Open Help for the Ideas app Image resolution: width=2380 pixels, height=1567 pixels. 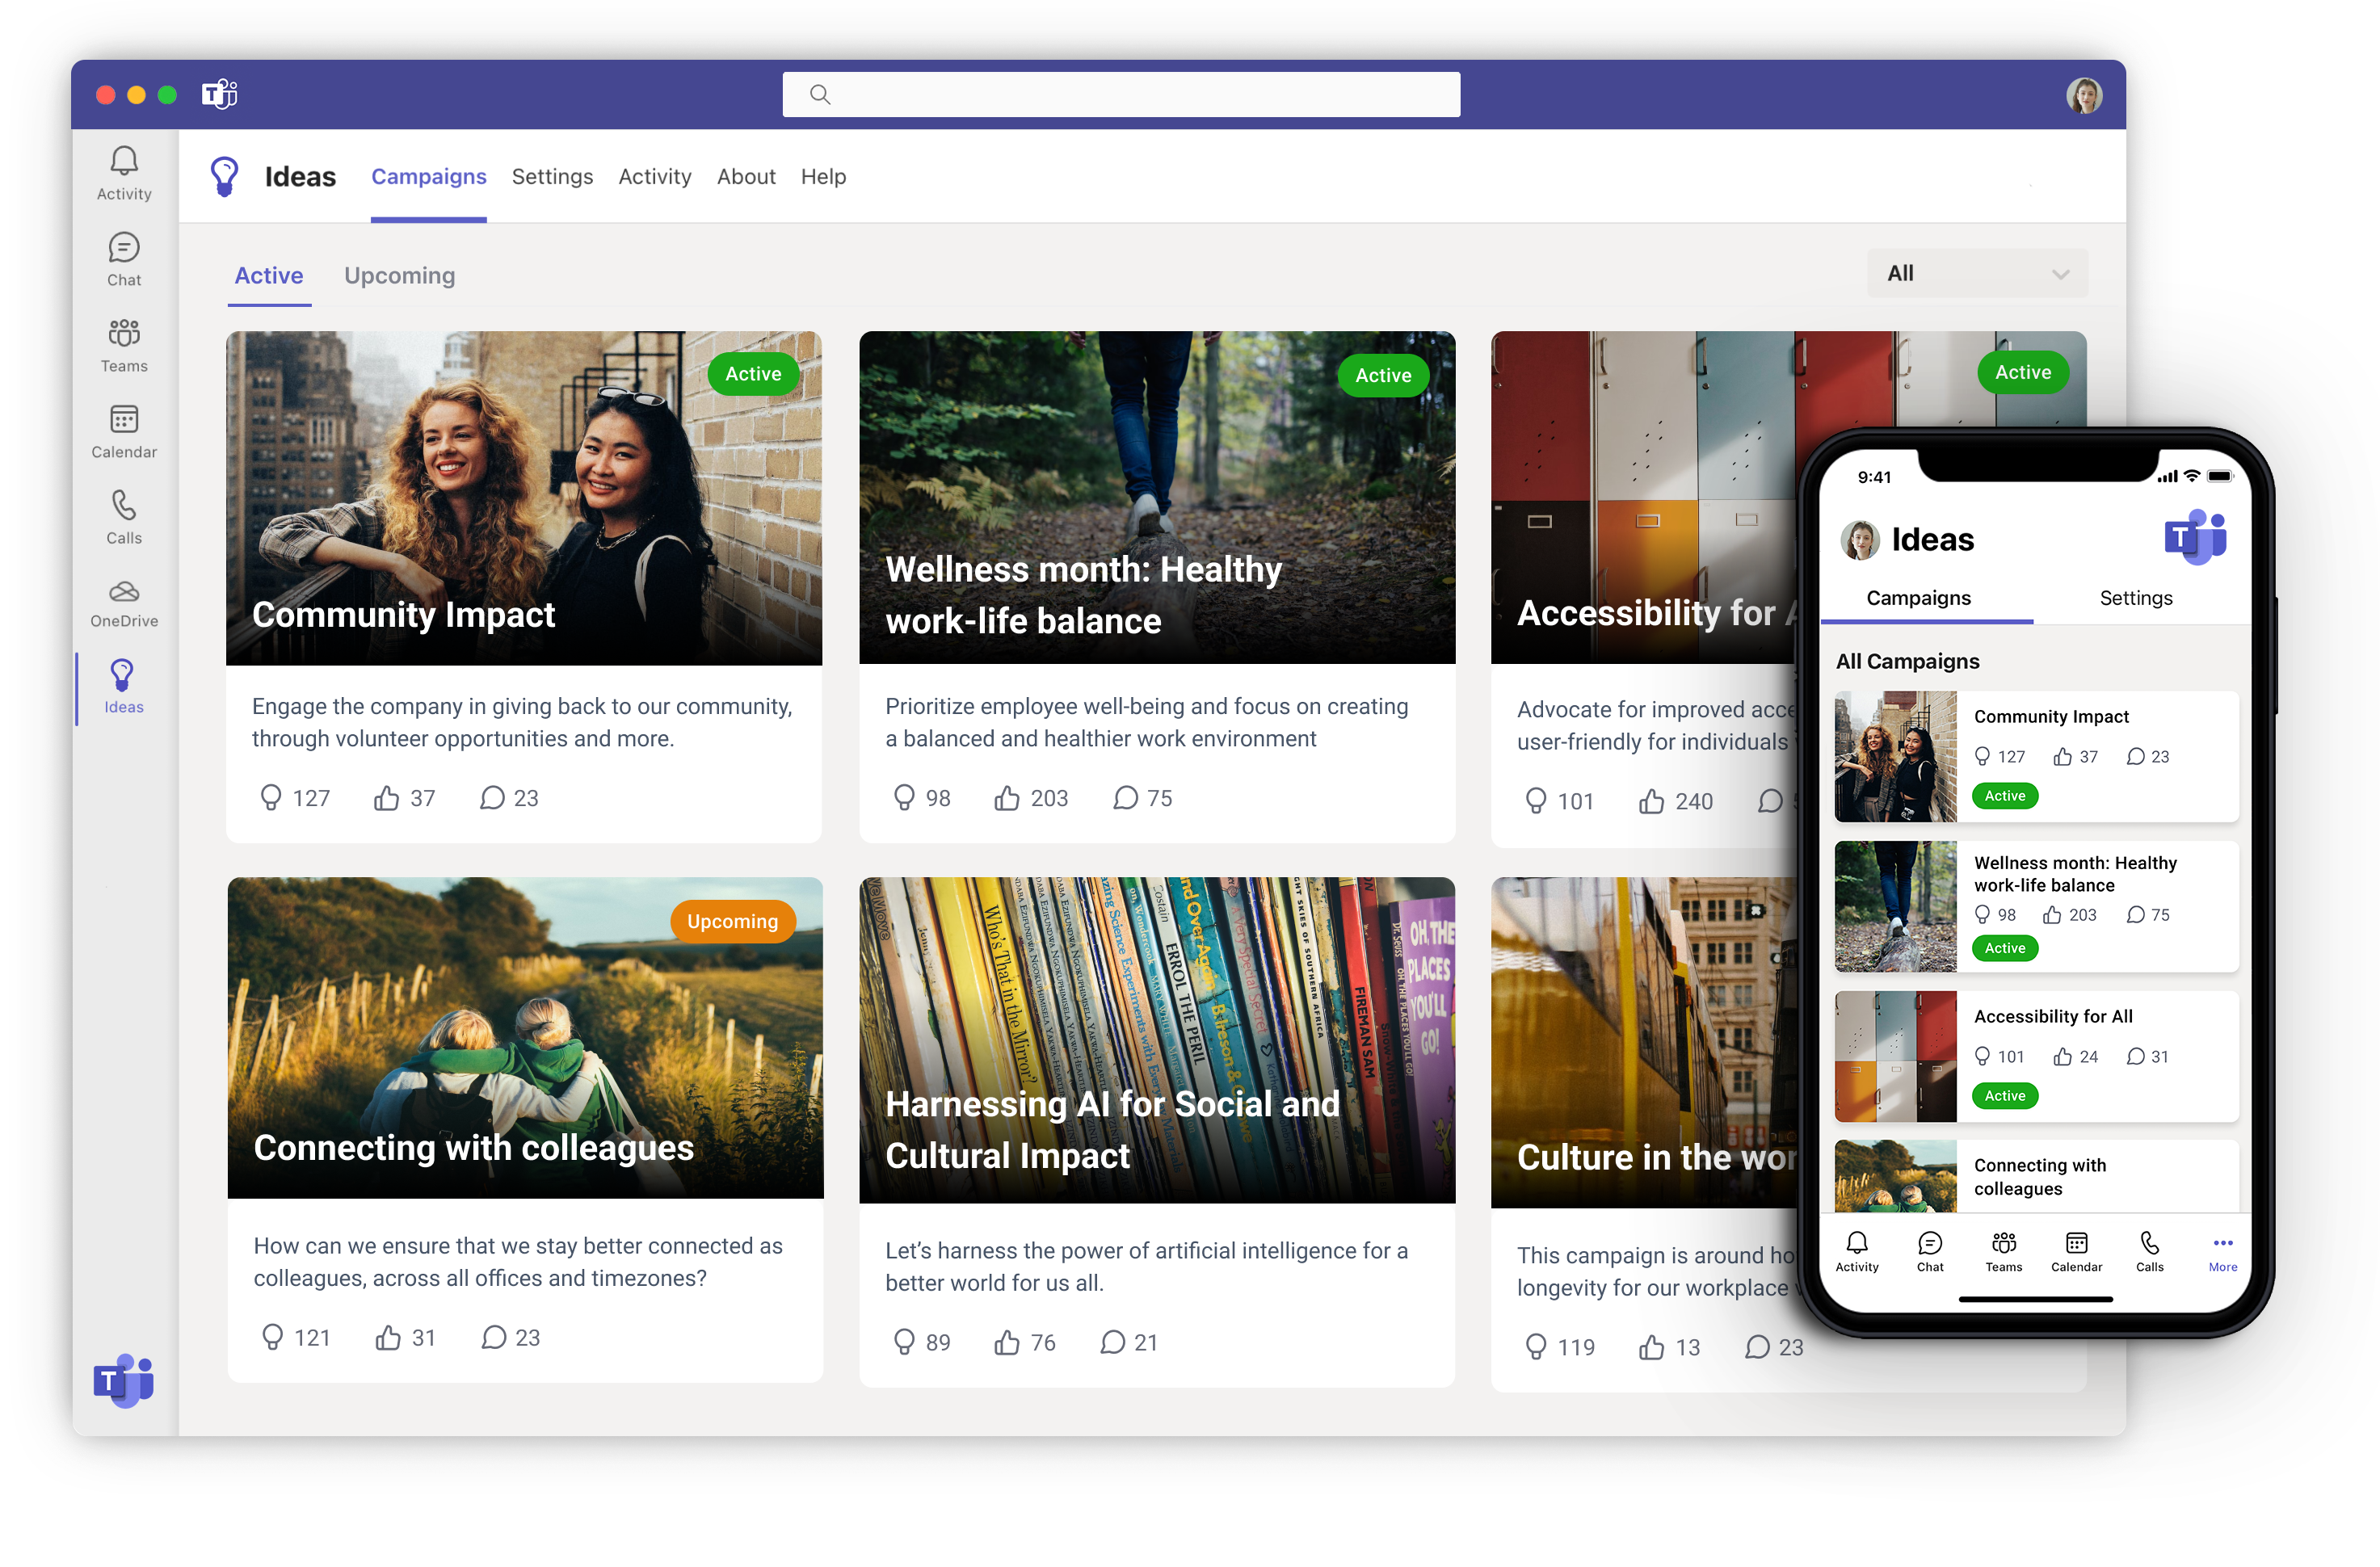coord(823,176)
